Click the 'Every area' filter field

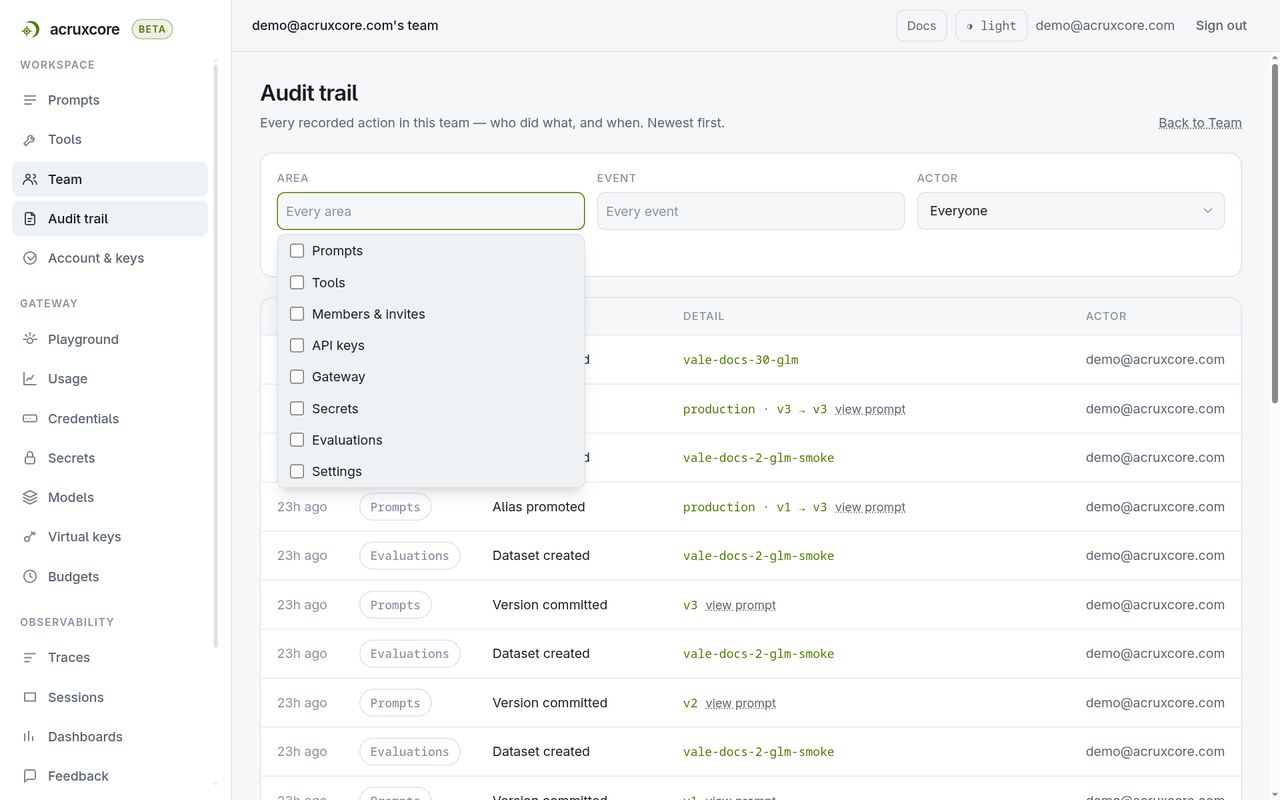[x=431, y=211]
